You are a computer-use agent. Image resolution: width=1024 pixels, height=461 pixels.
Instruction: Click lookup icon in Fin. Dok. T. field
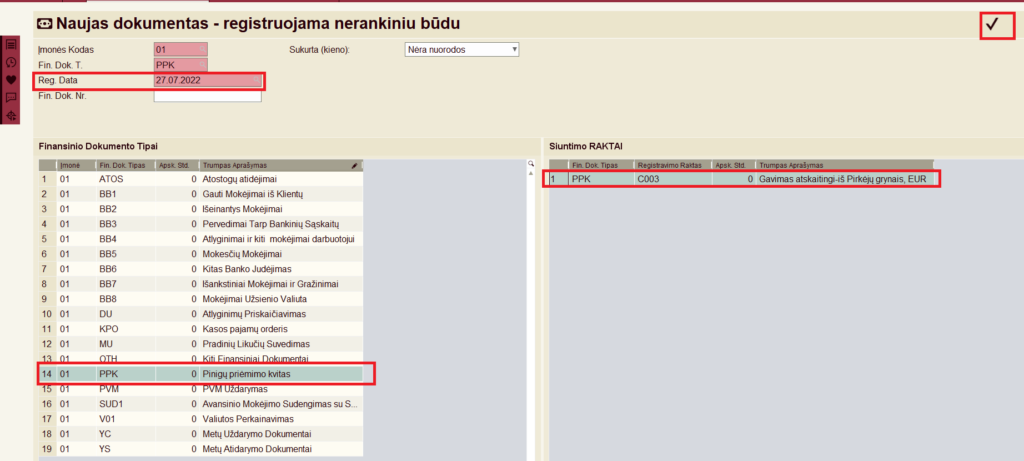202,65
